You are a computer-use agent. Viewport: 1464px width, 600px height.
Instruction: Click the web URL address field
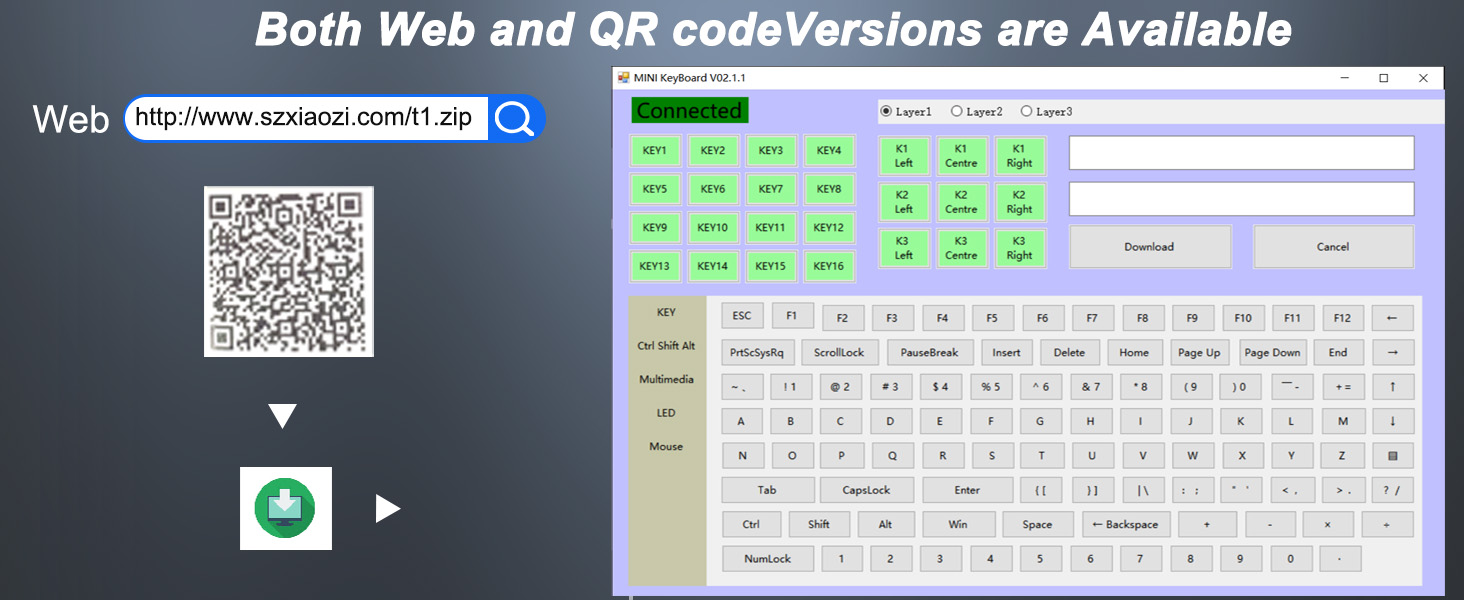[305, 118]
